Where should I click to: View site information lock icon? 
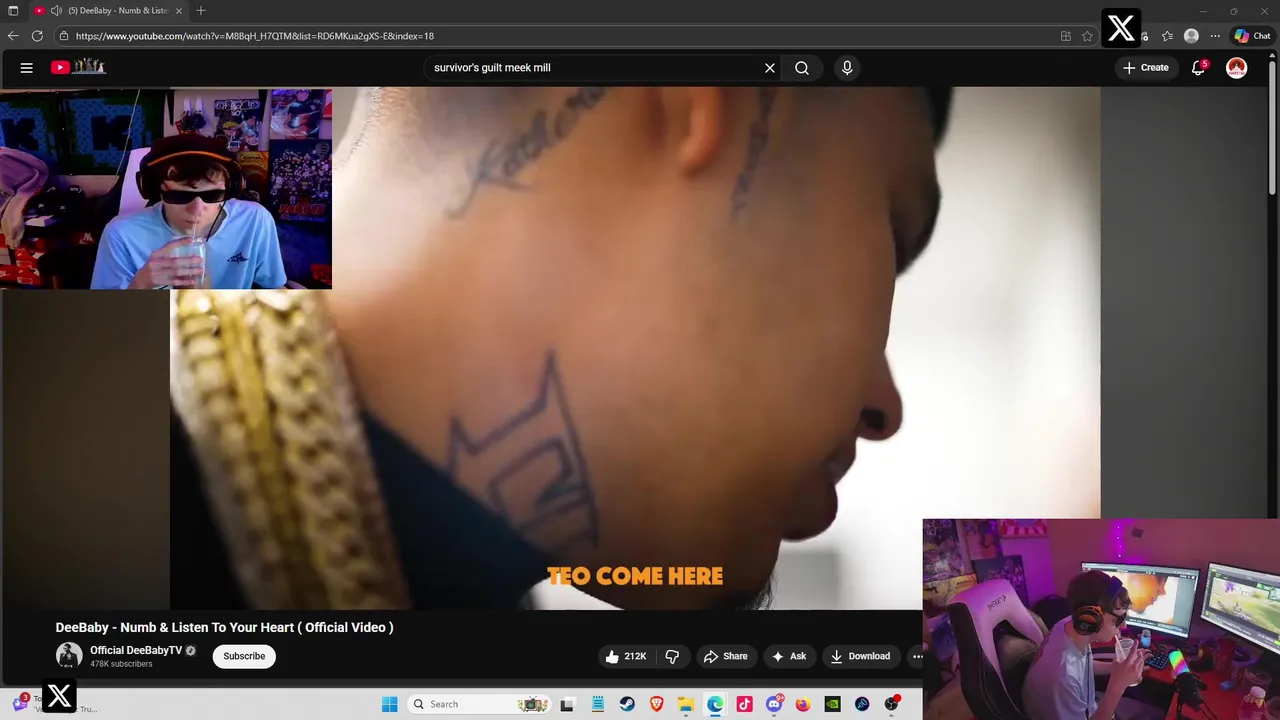click(x=64, y=36)
